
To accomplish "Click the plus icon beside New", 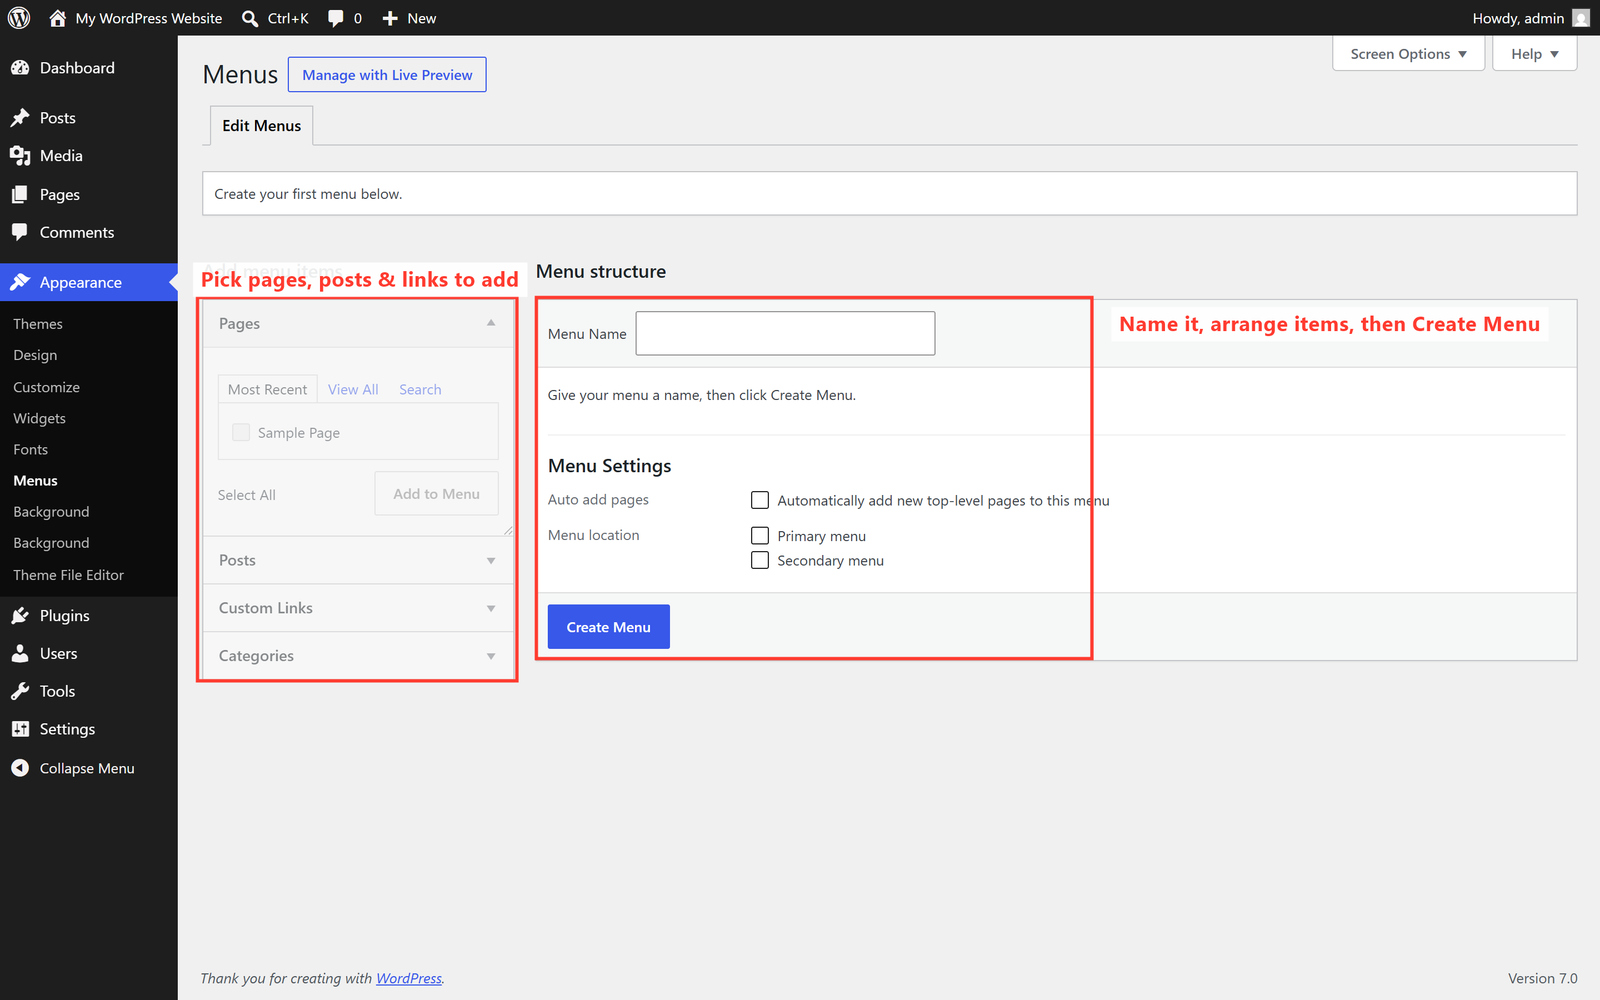I will 390,18.
